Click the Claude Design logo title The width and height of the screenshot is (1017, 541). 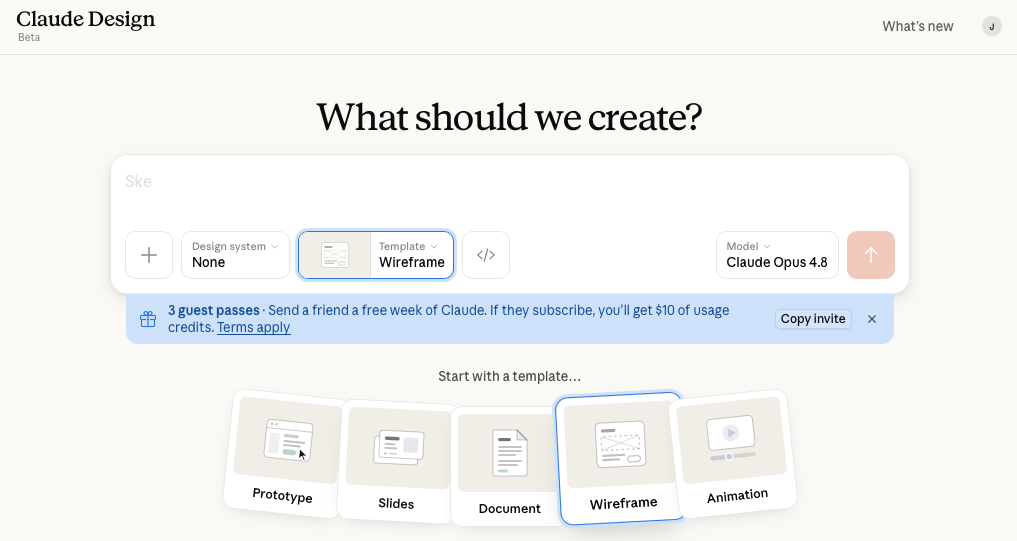pyautogui.click(x=86, y=19)
